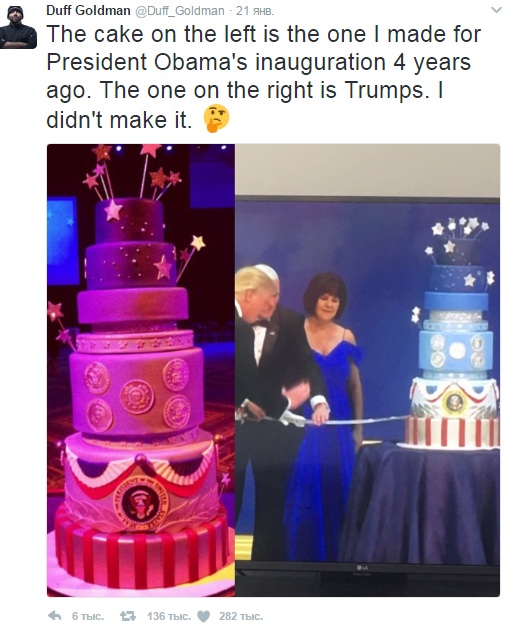The image size is (506, 634).
Task: Click the presidential seal on pink cake
Action: coord(141,503)
